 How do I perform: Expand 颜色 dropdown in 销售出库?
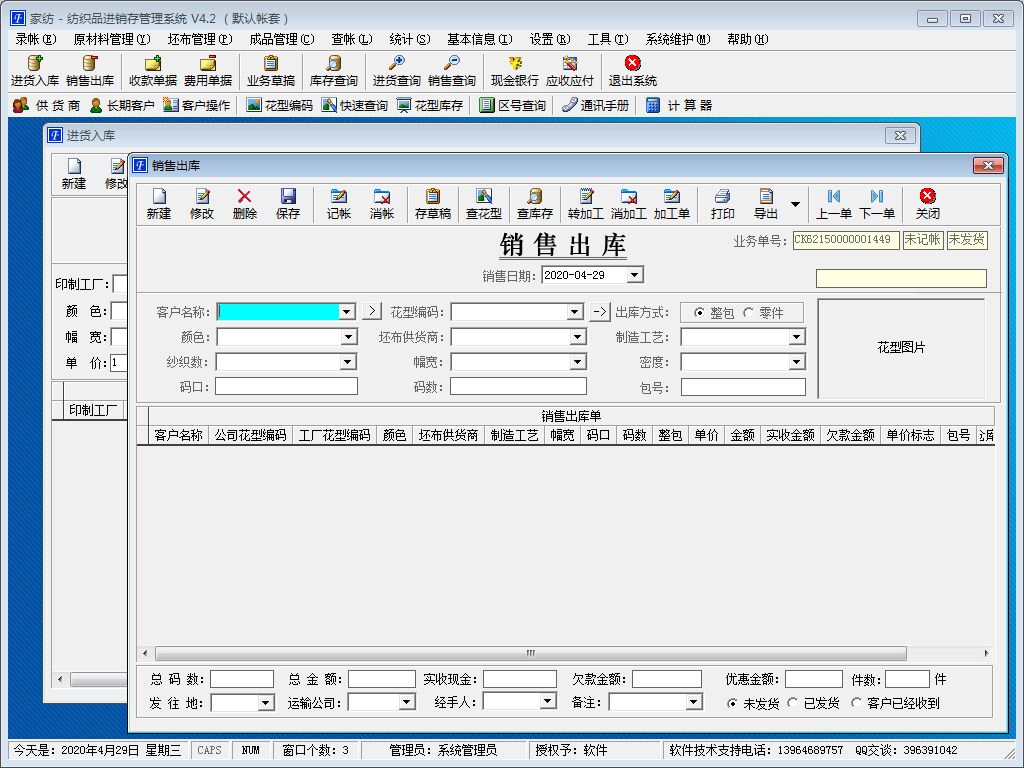[x=349, y=337]
